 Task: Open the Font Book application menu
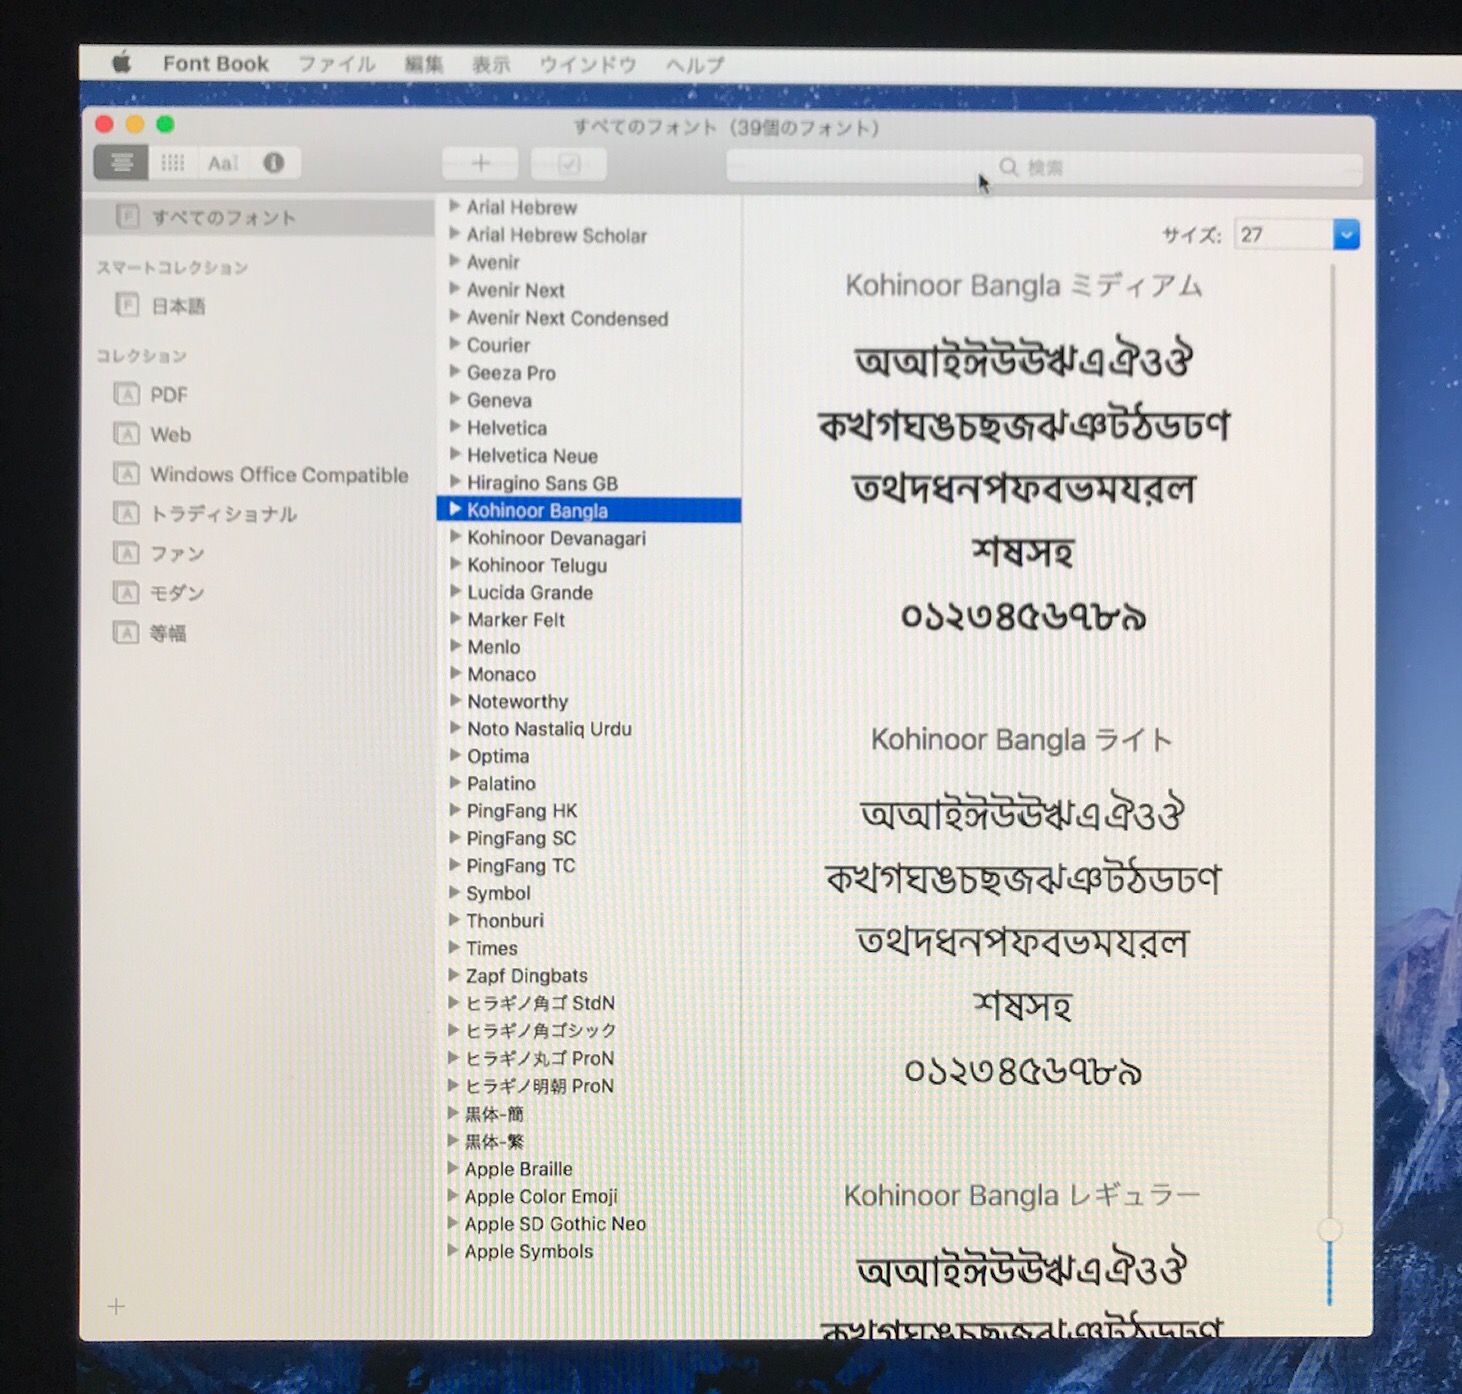(216, 64)
